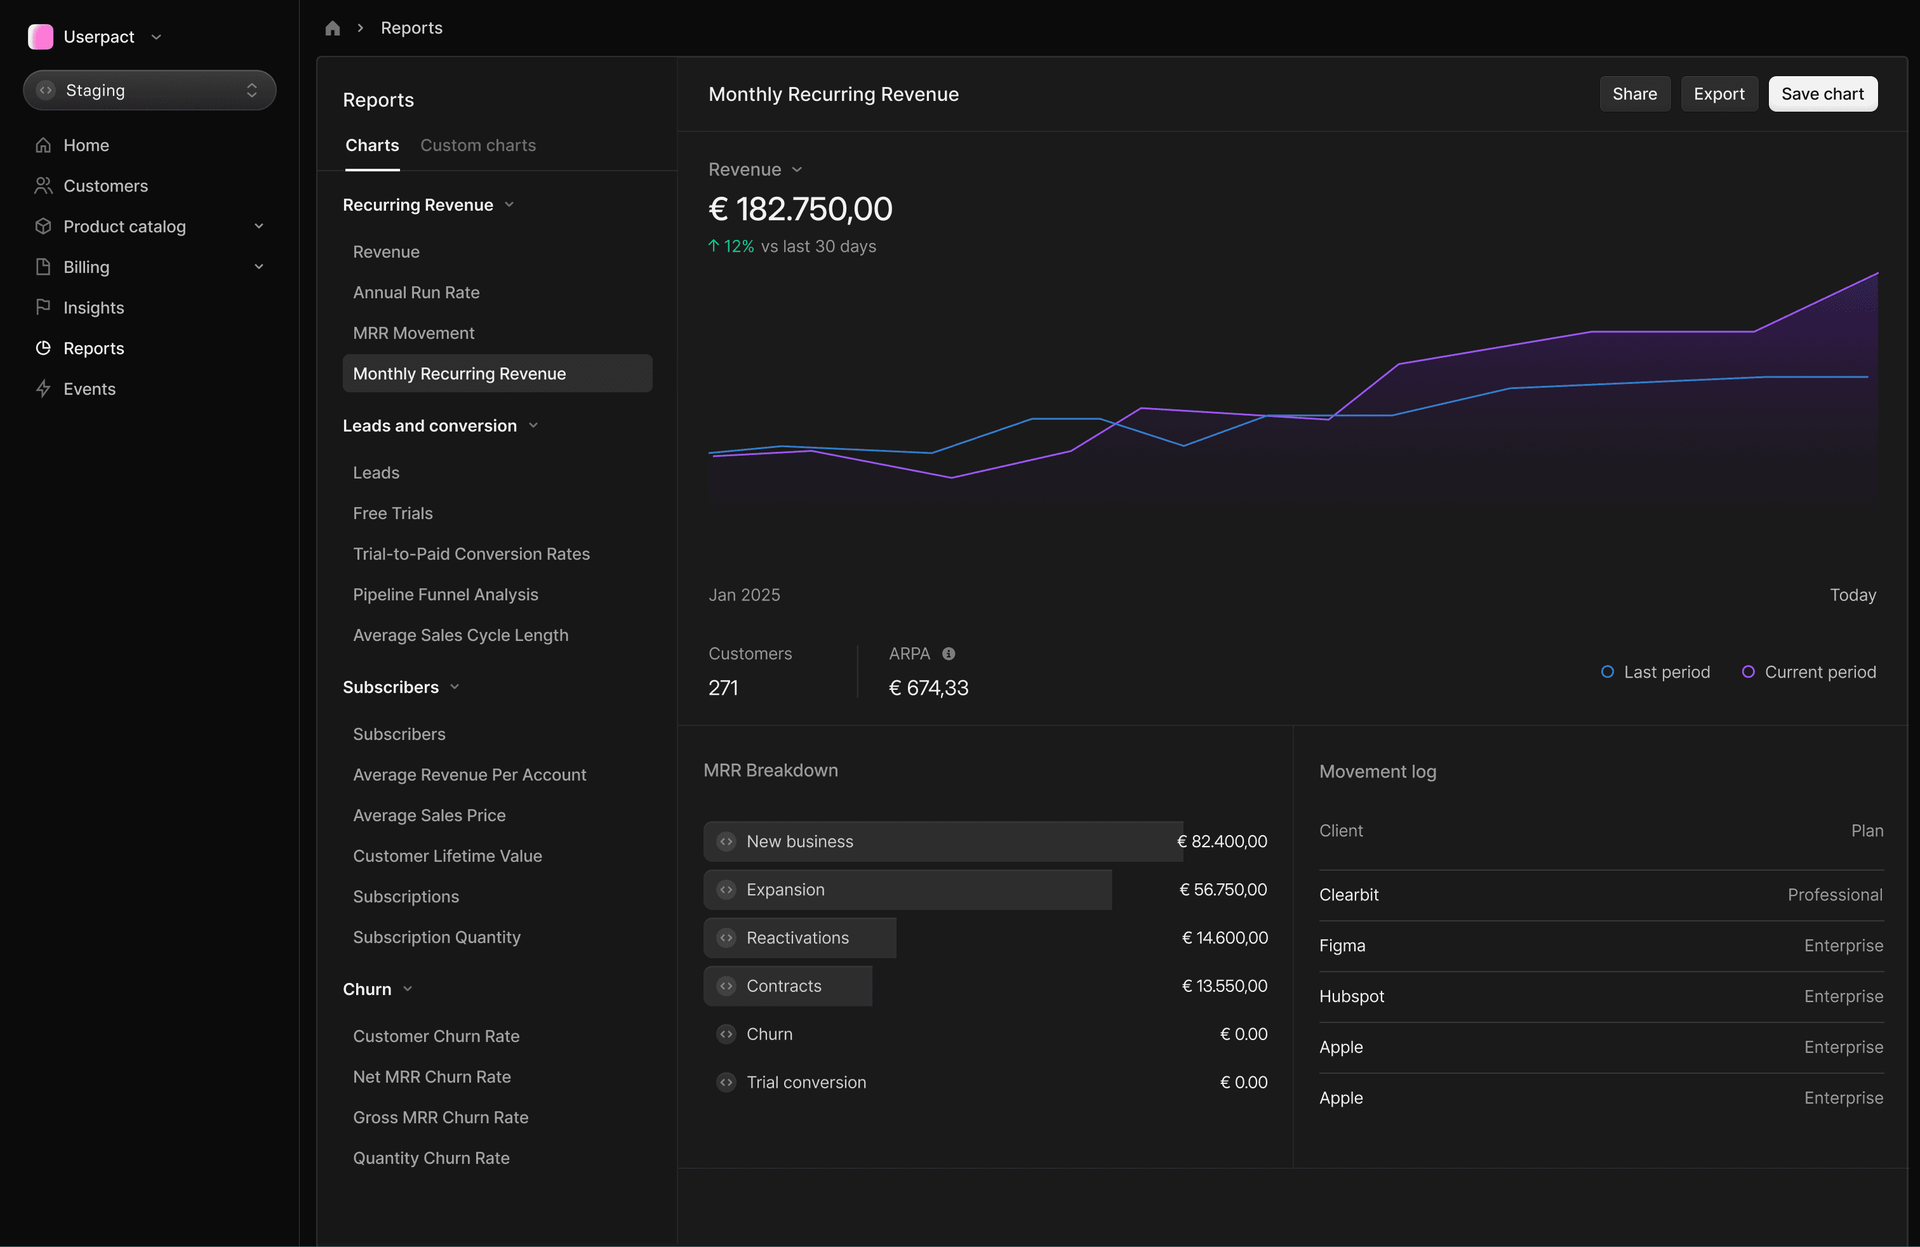Select Monthly Recurring Revenue chart item
1920x1247 pixels.
point(497,373)
